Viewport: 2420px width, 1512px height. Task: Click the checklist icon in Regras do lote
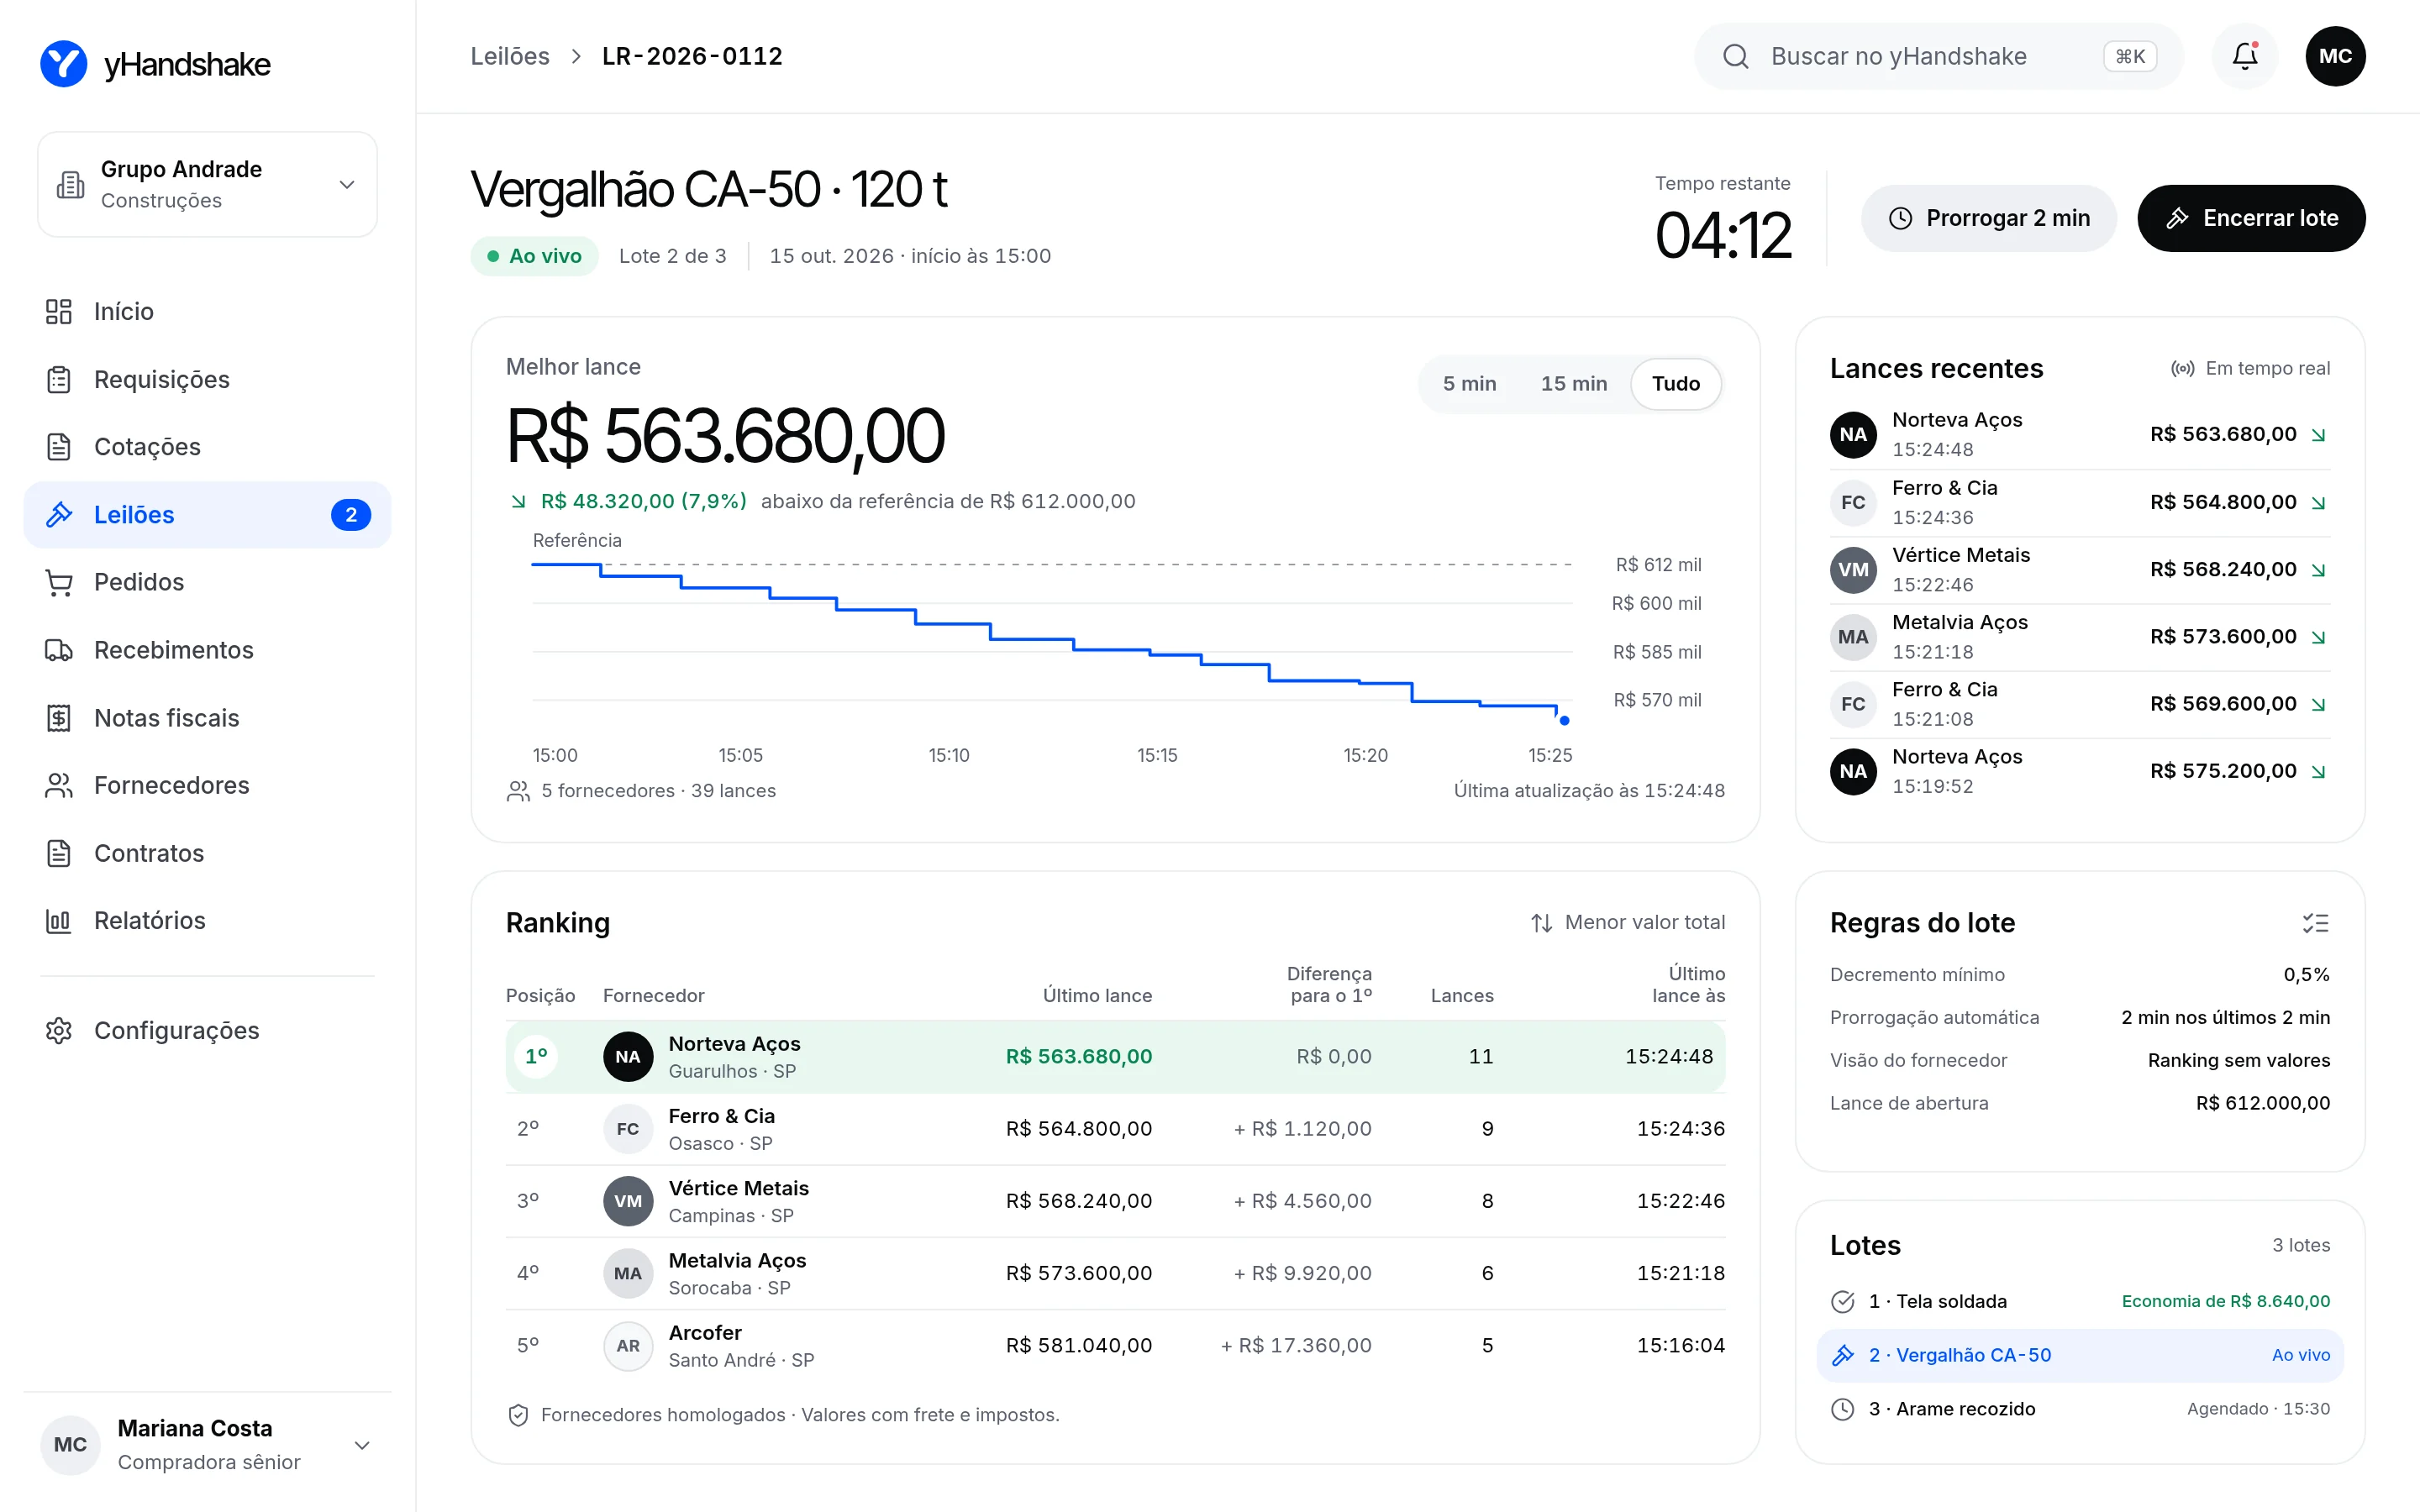coord(2315,923)
